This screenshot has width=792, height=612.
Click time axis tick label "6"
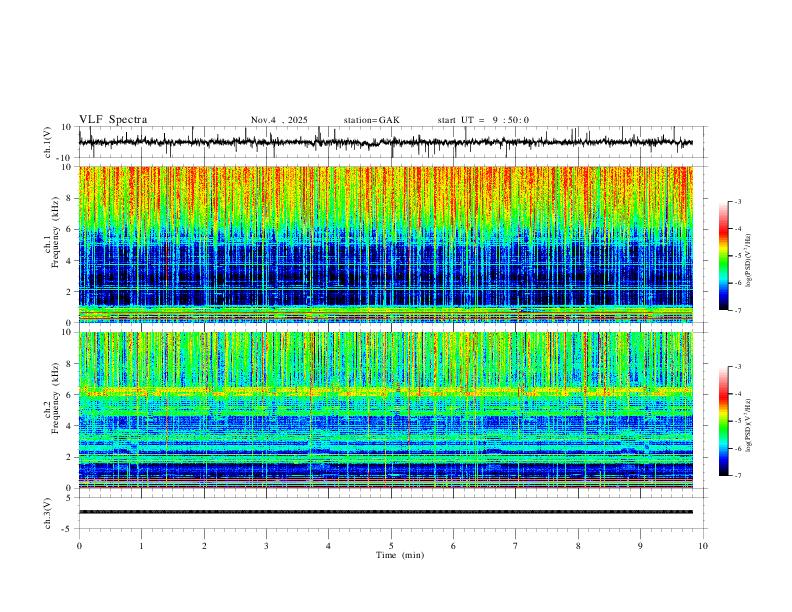(x=453, y=546)
